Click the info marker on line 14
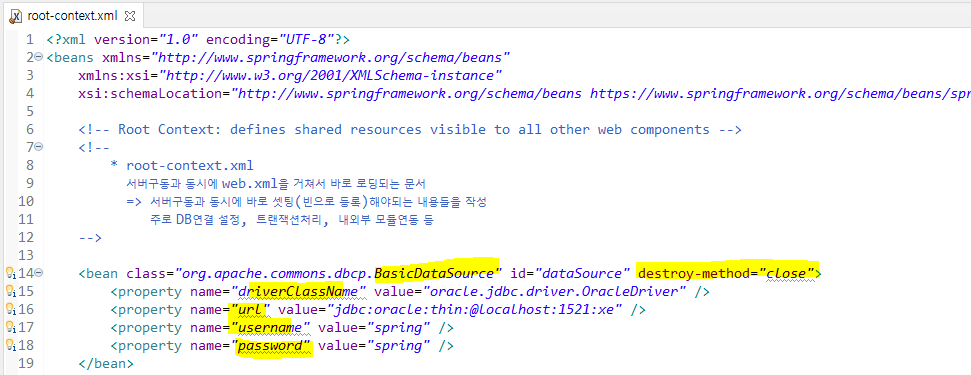This screenshot has height=375, width=971. pyautogui.click(x=10, y=273)
